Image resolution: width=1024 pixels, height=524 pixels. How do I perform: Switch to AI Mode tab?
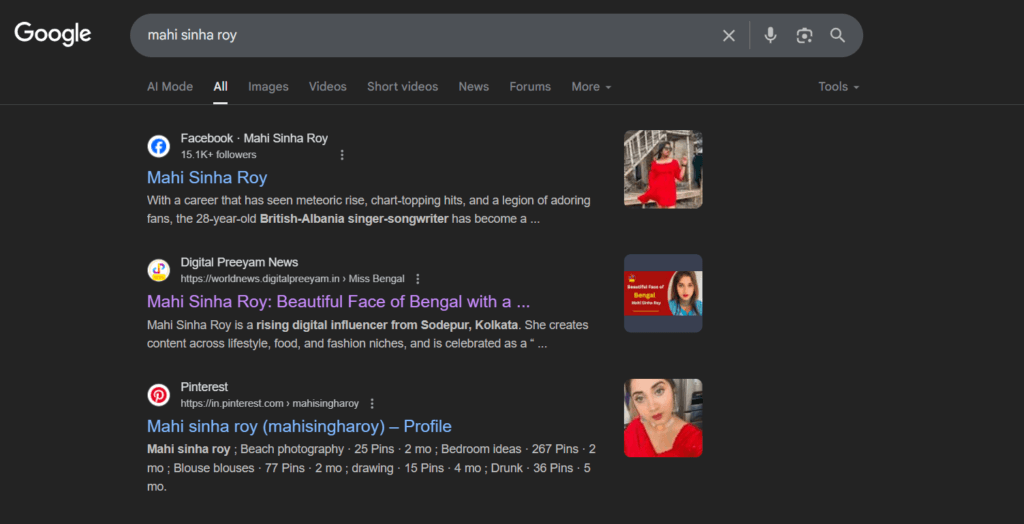point(170,87)
